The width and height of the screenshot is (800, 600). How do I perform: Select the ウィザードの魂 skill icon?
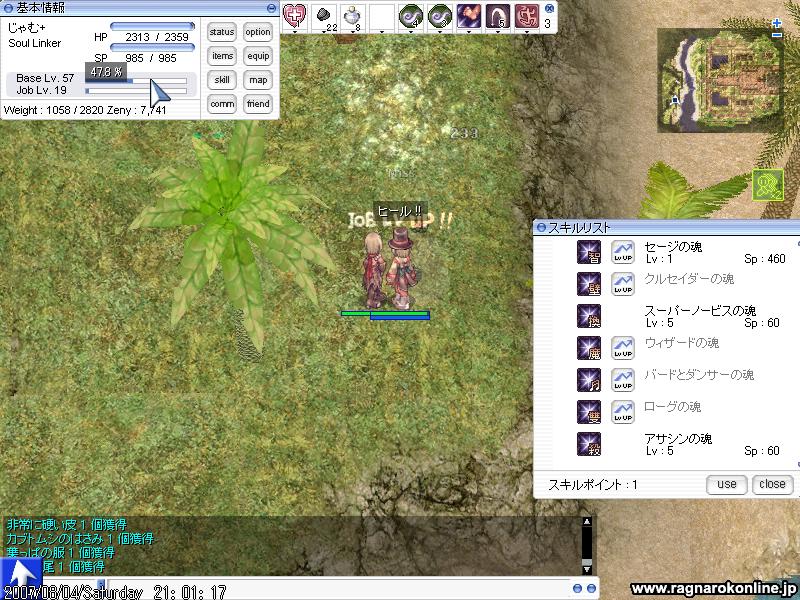pyautogui.click(x=589, y=348)
